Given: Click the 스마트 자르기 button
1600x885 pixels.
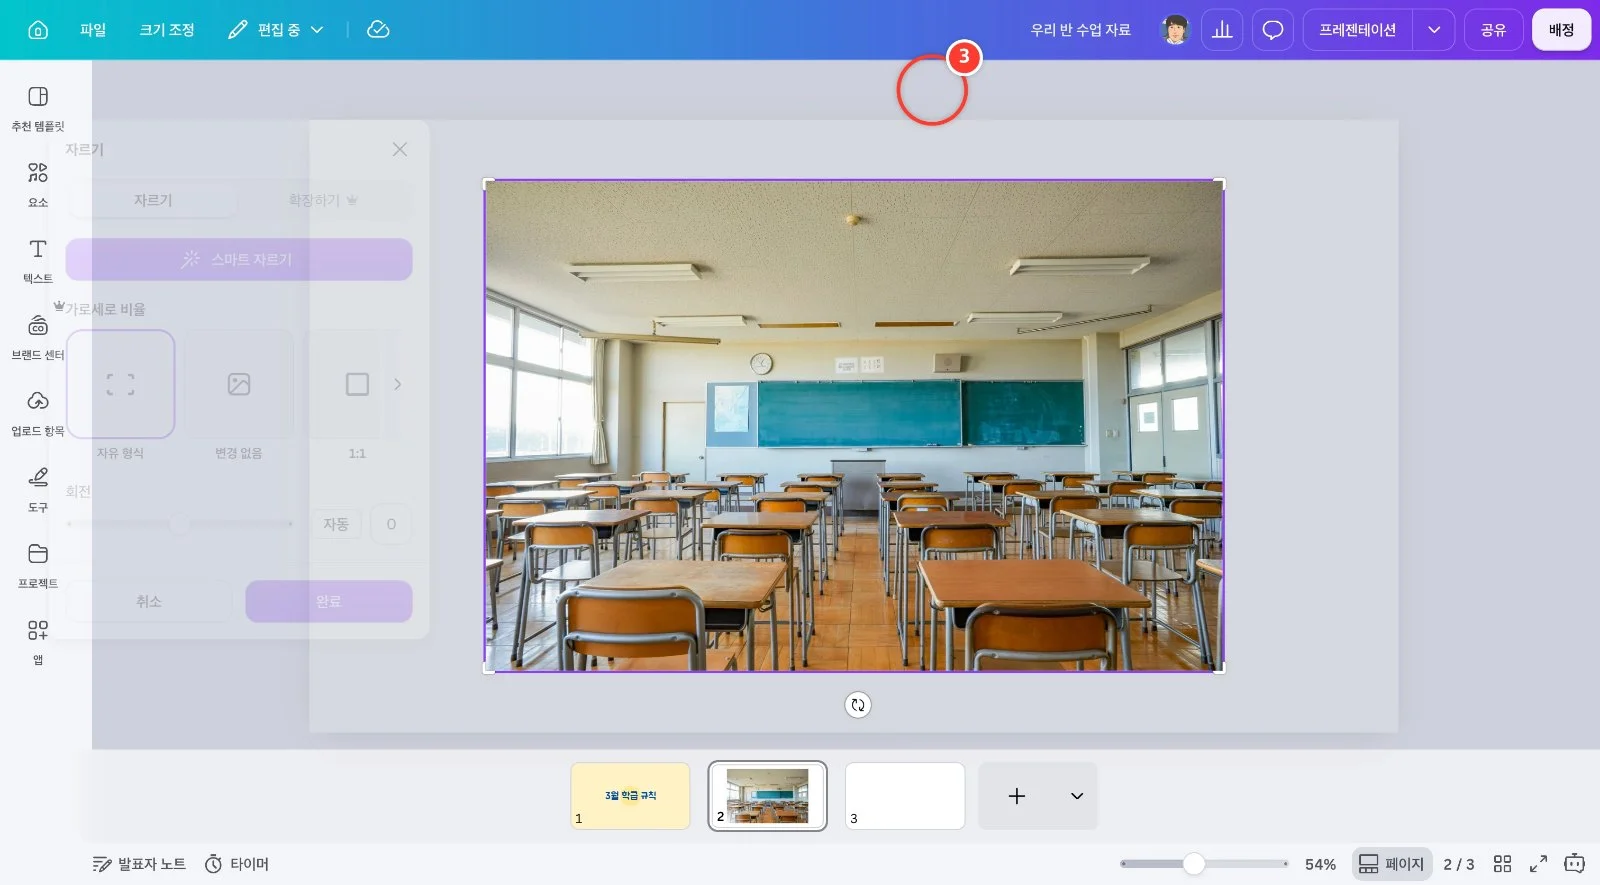Looking at the screenshot, I should (x=239, y=259).
